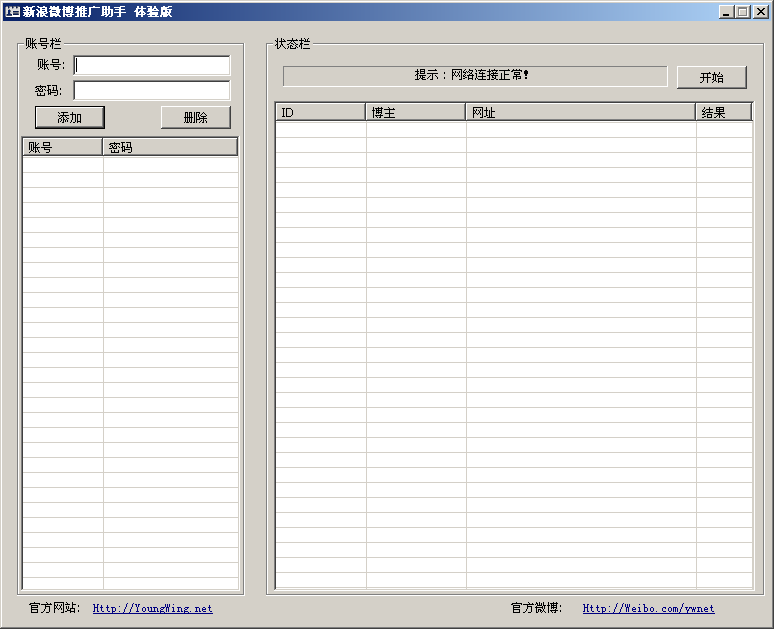Click the 删除 button
Image resolution: width=774 pixels, height=629 pixels.
pos(195,118)
